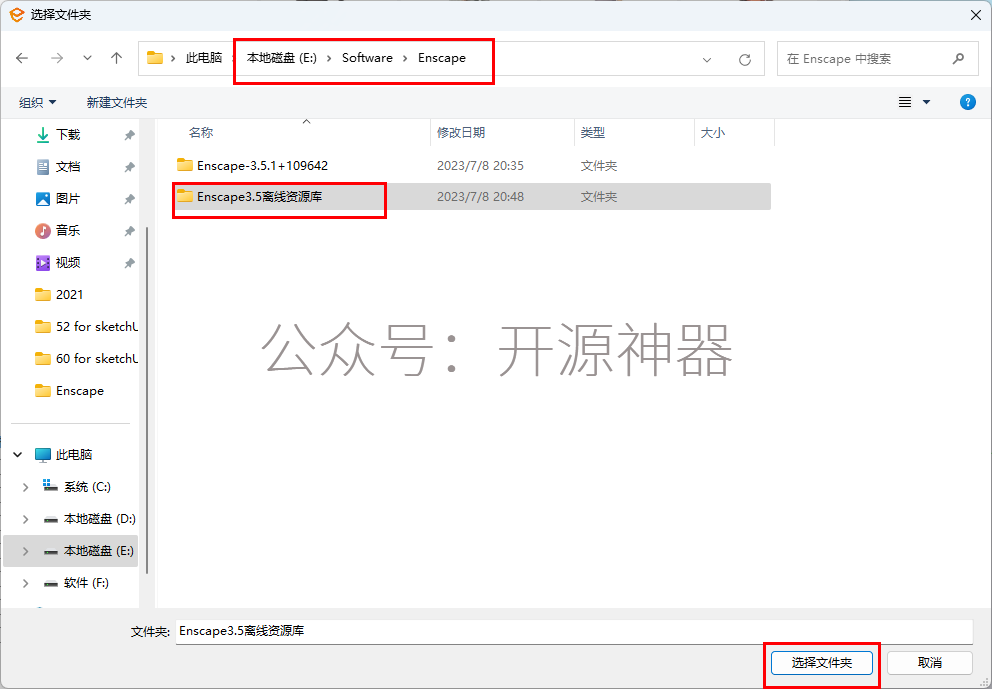Refresh the Enscape folder view
The height and width of the screenshot is (689, 992).
click(x=745, y=59)
